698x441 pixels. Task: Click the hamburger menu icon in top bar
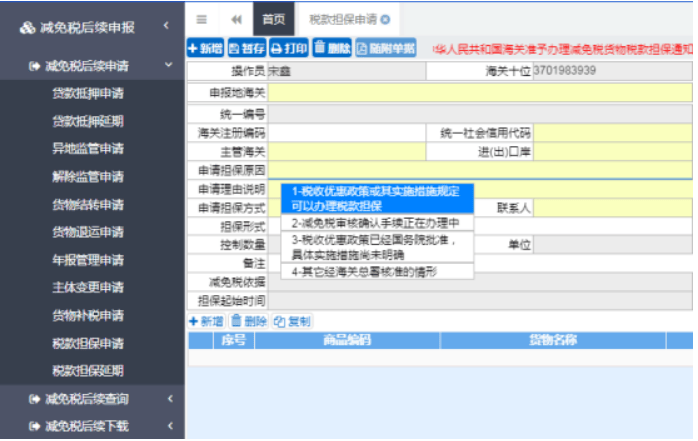click(x=202, y=19)
